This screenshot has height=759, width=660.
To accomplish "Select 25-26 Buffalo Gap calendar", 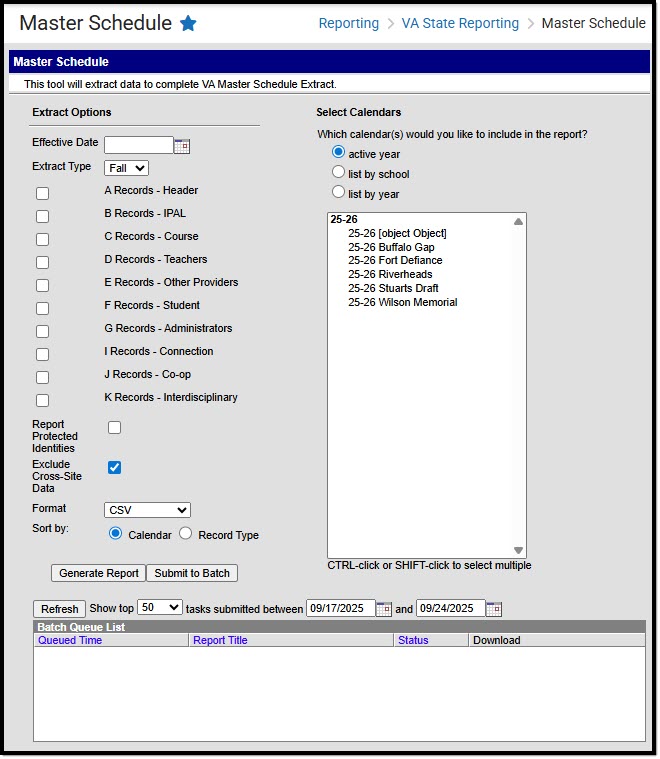I will [x=391, y=247].
